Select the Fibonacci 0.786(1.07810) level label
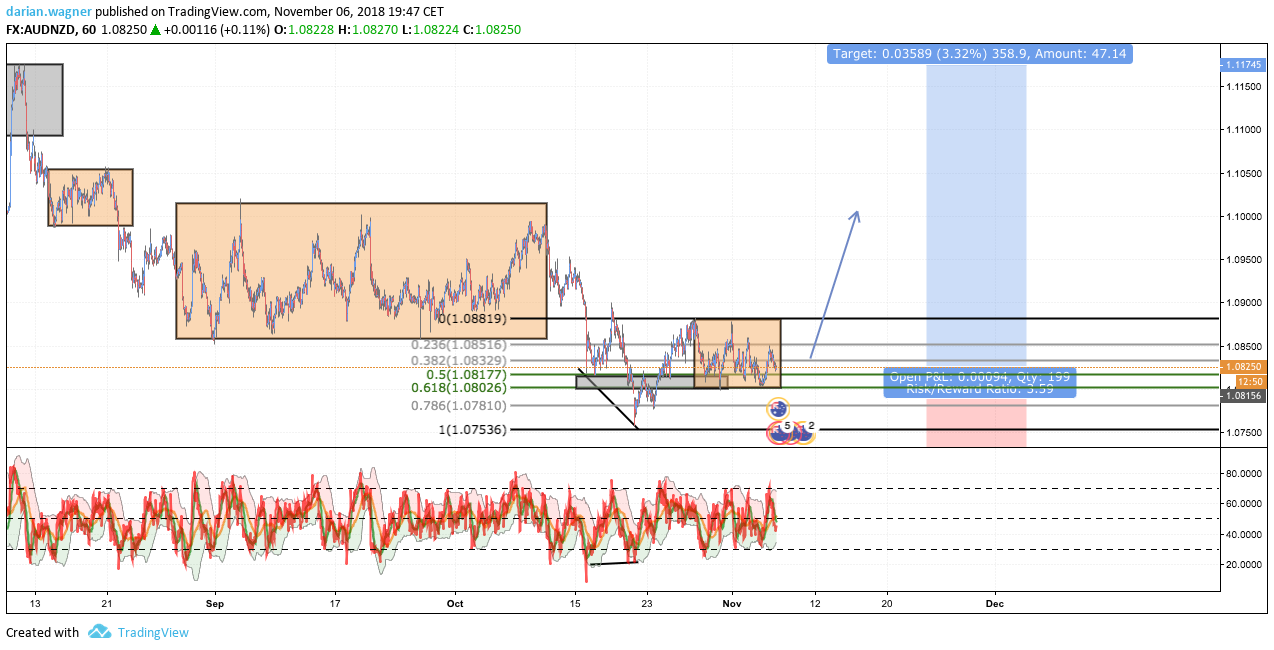The height and width of the screenshot is (650, 1274). coord(459,405)
